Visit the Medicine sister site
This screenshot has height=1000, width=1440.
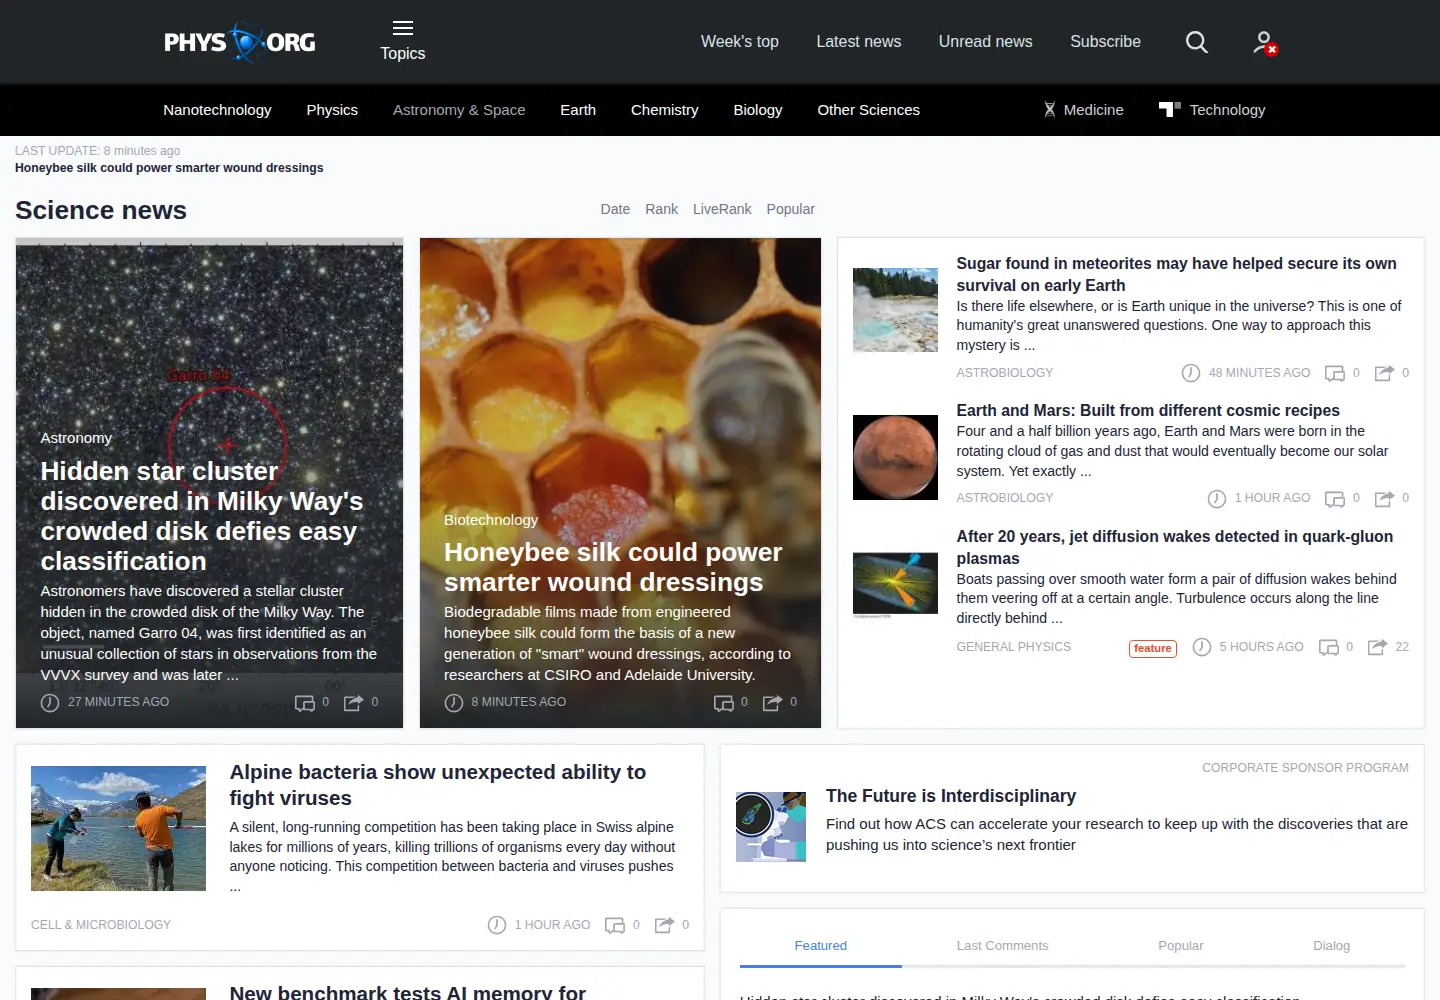[1083, 110]
